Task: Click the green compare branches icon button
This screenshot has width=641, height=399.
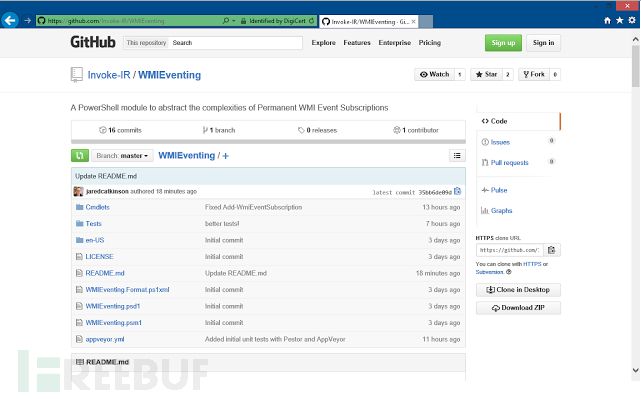Action: (80, 155)
